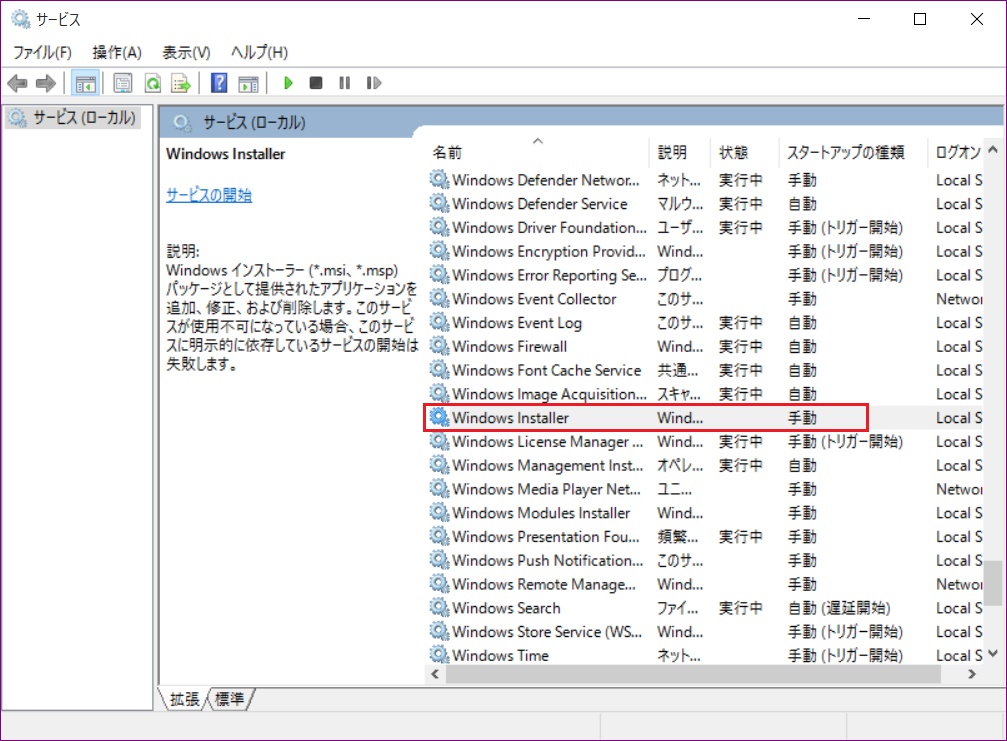Open the ヘルプ(H) menu

(259, 52)
